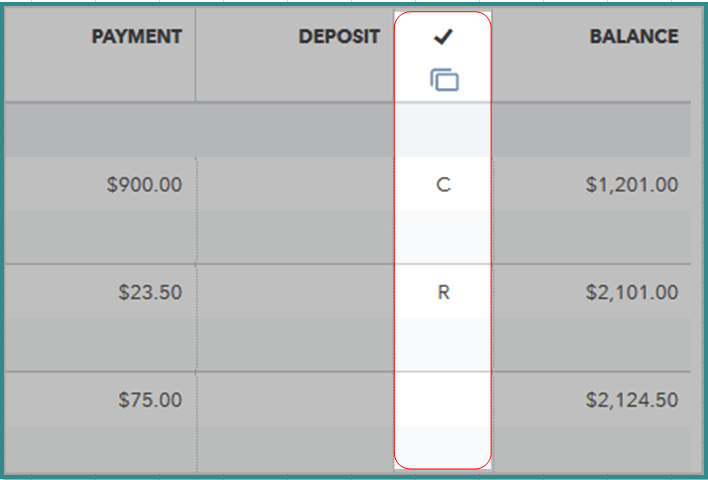
Task: Click the dark gray row under PAYMENT header
Action: pos(100,129)
